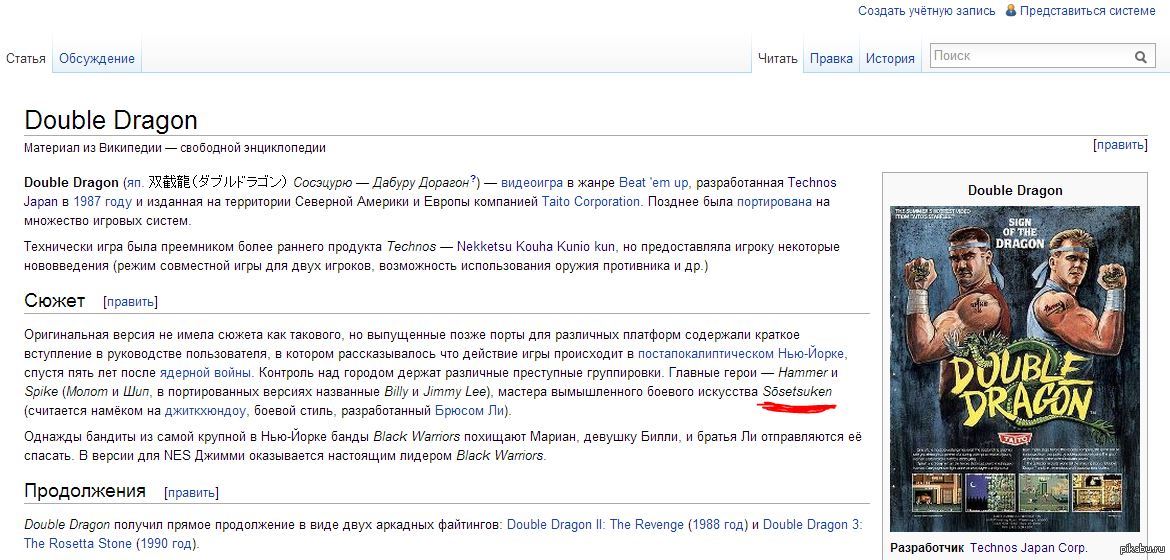
Task: Click the user icon beside Представиться системе
Action: tap(1010, 10)
